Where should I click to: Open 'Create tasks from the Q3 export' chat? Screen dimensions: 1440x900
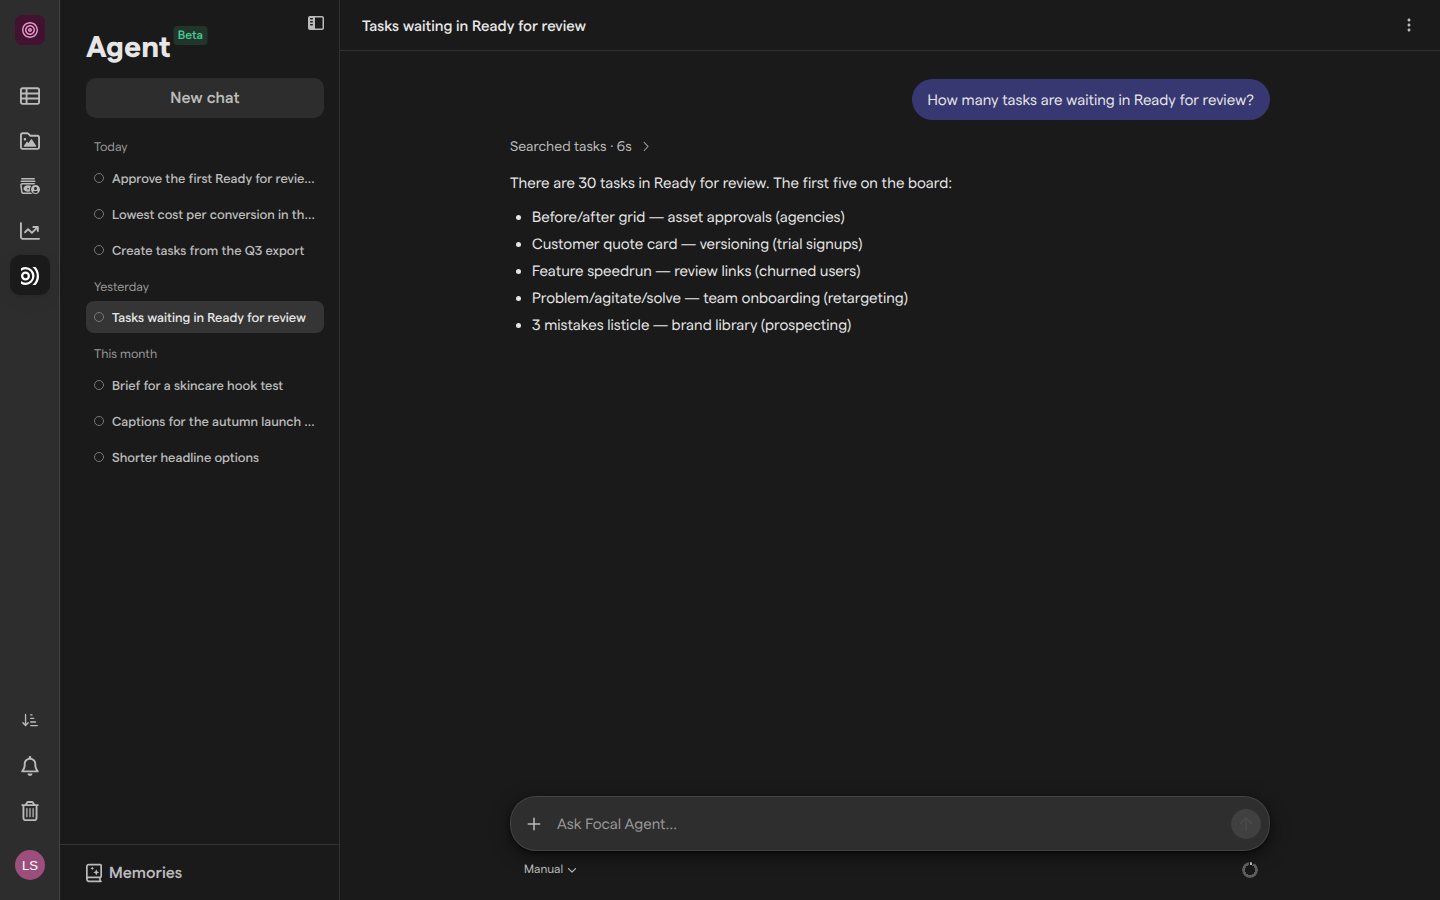tap(205, 251)
